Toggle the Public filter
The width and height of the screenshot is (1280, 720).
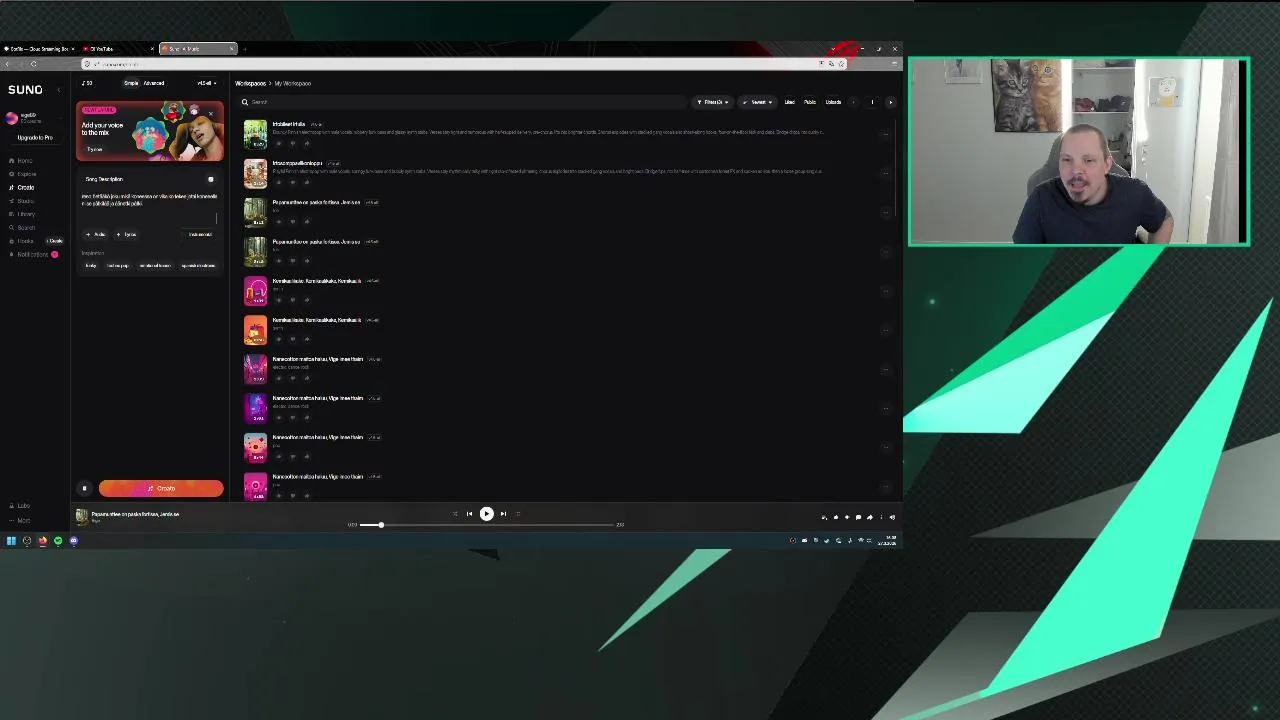pos(810,102)
